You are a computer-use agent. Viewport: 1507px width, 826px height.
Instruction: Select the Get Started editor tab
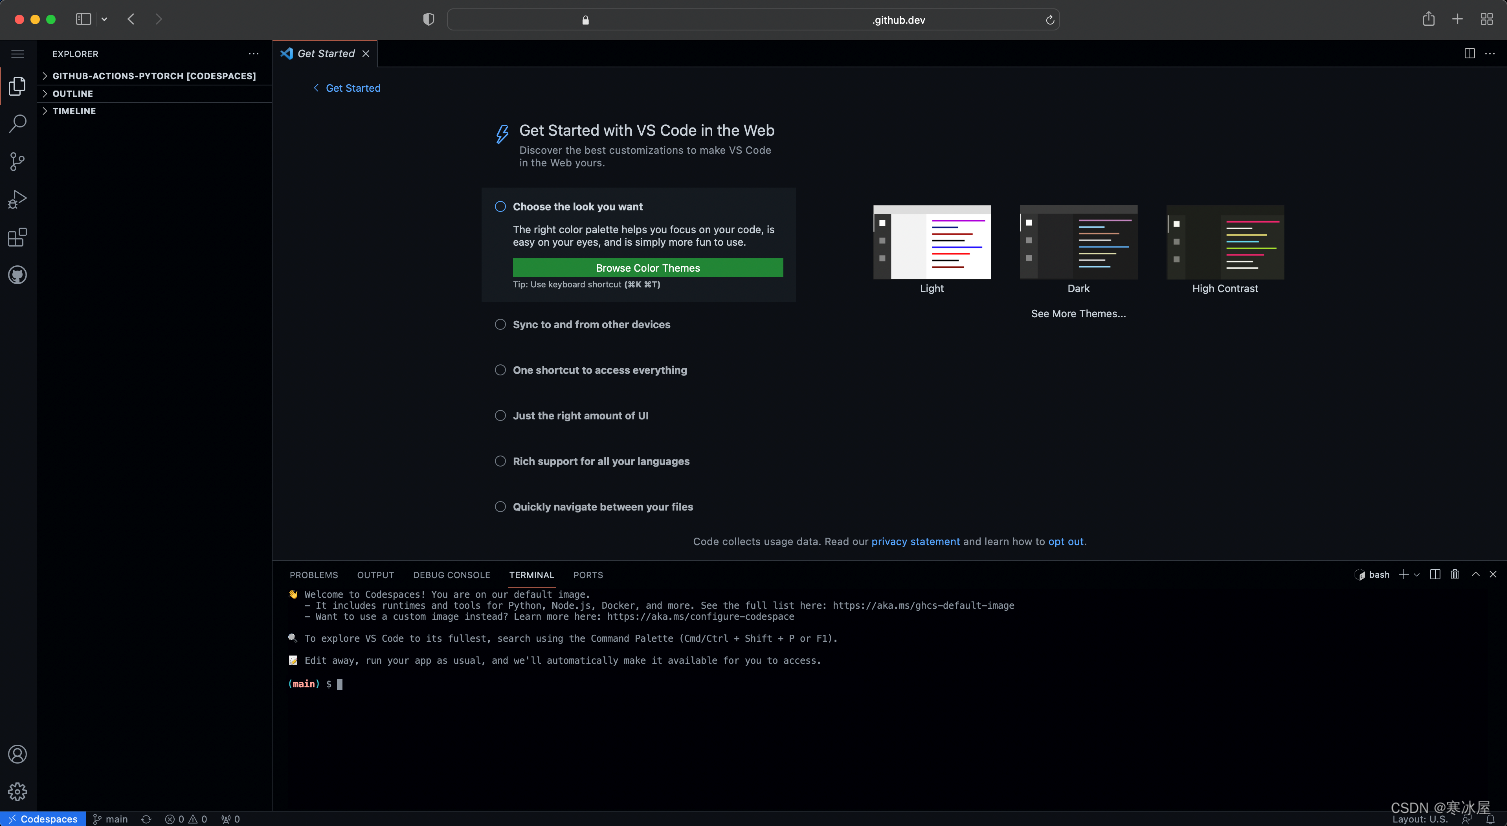[326, 54]
